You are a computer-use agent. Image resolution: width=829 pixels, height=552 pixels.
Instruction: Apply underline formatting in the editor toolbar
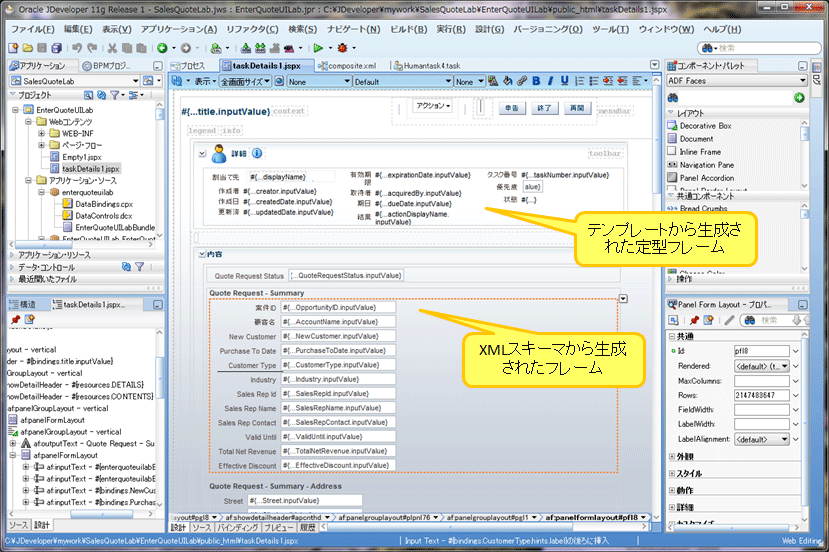(x=565, y=81)
